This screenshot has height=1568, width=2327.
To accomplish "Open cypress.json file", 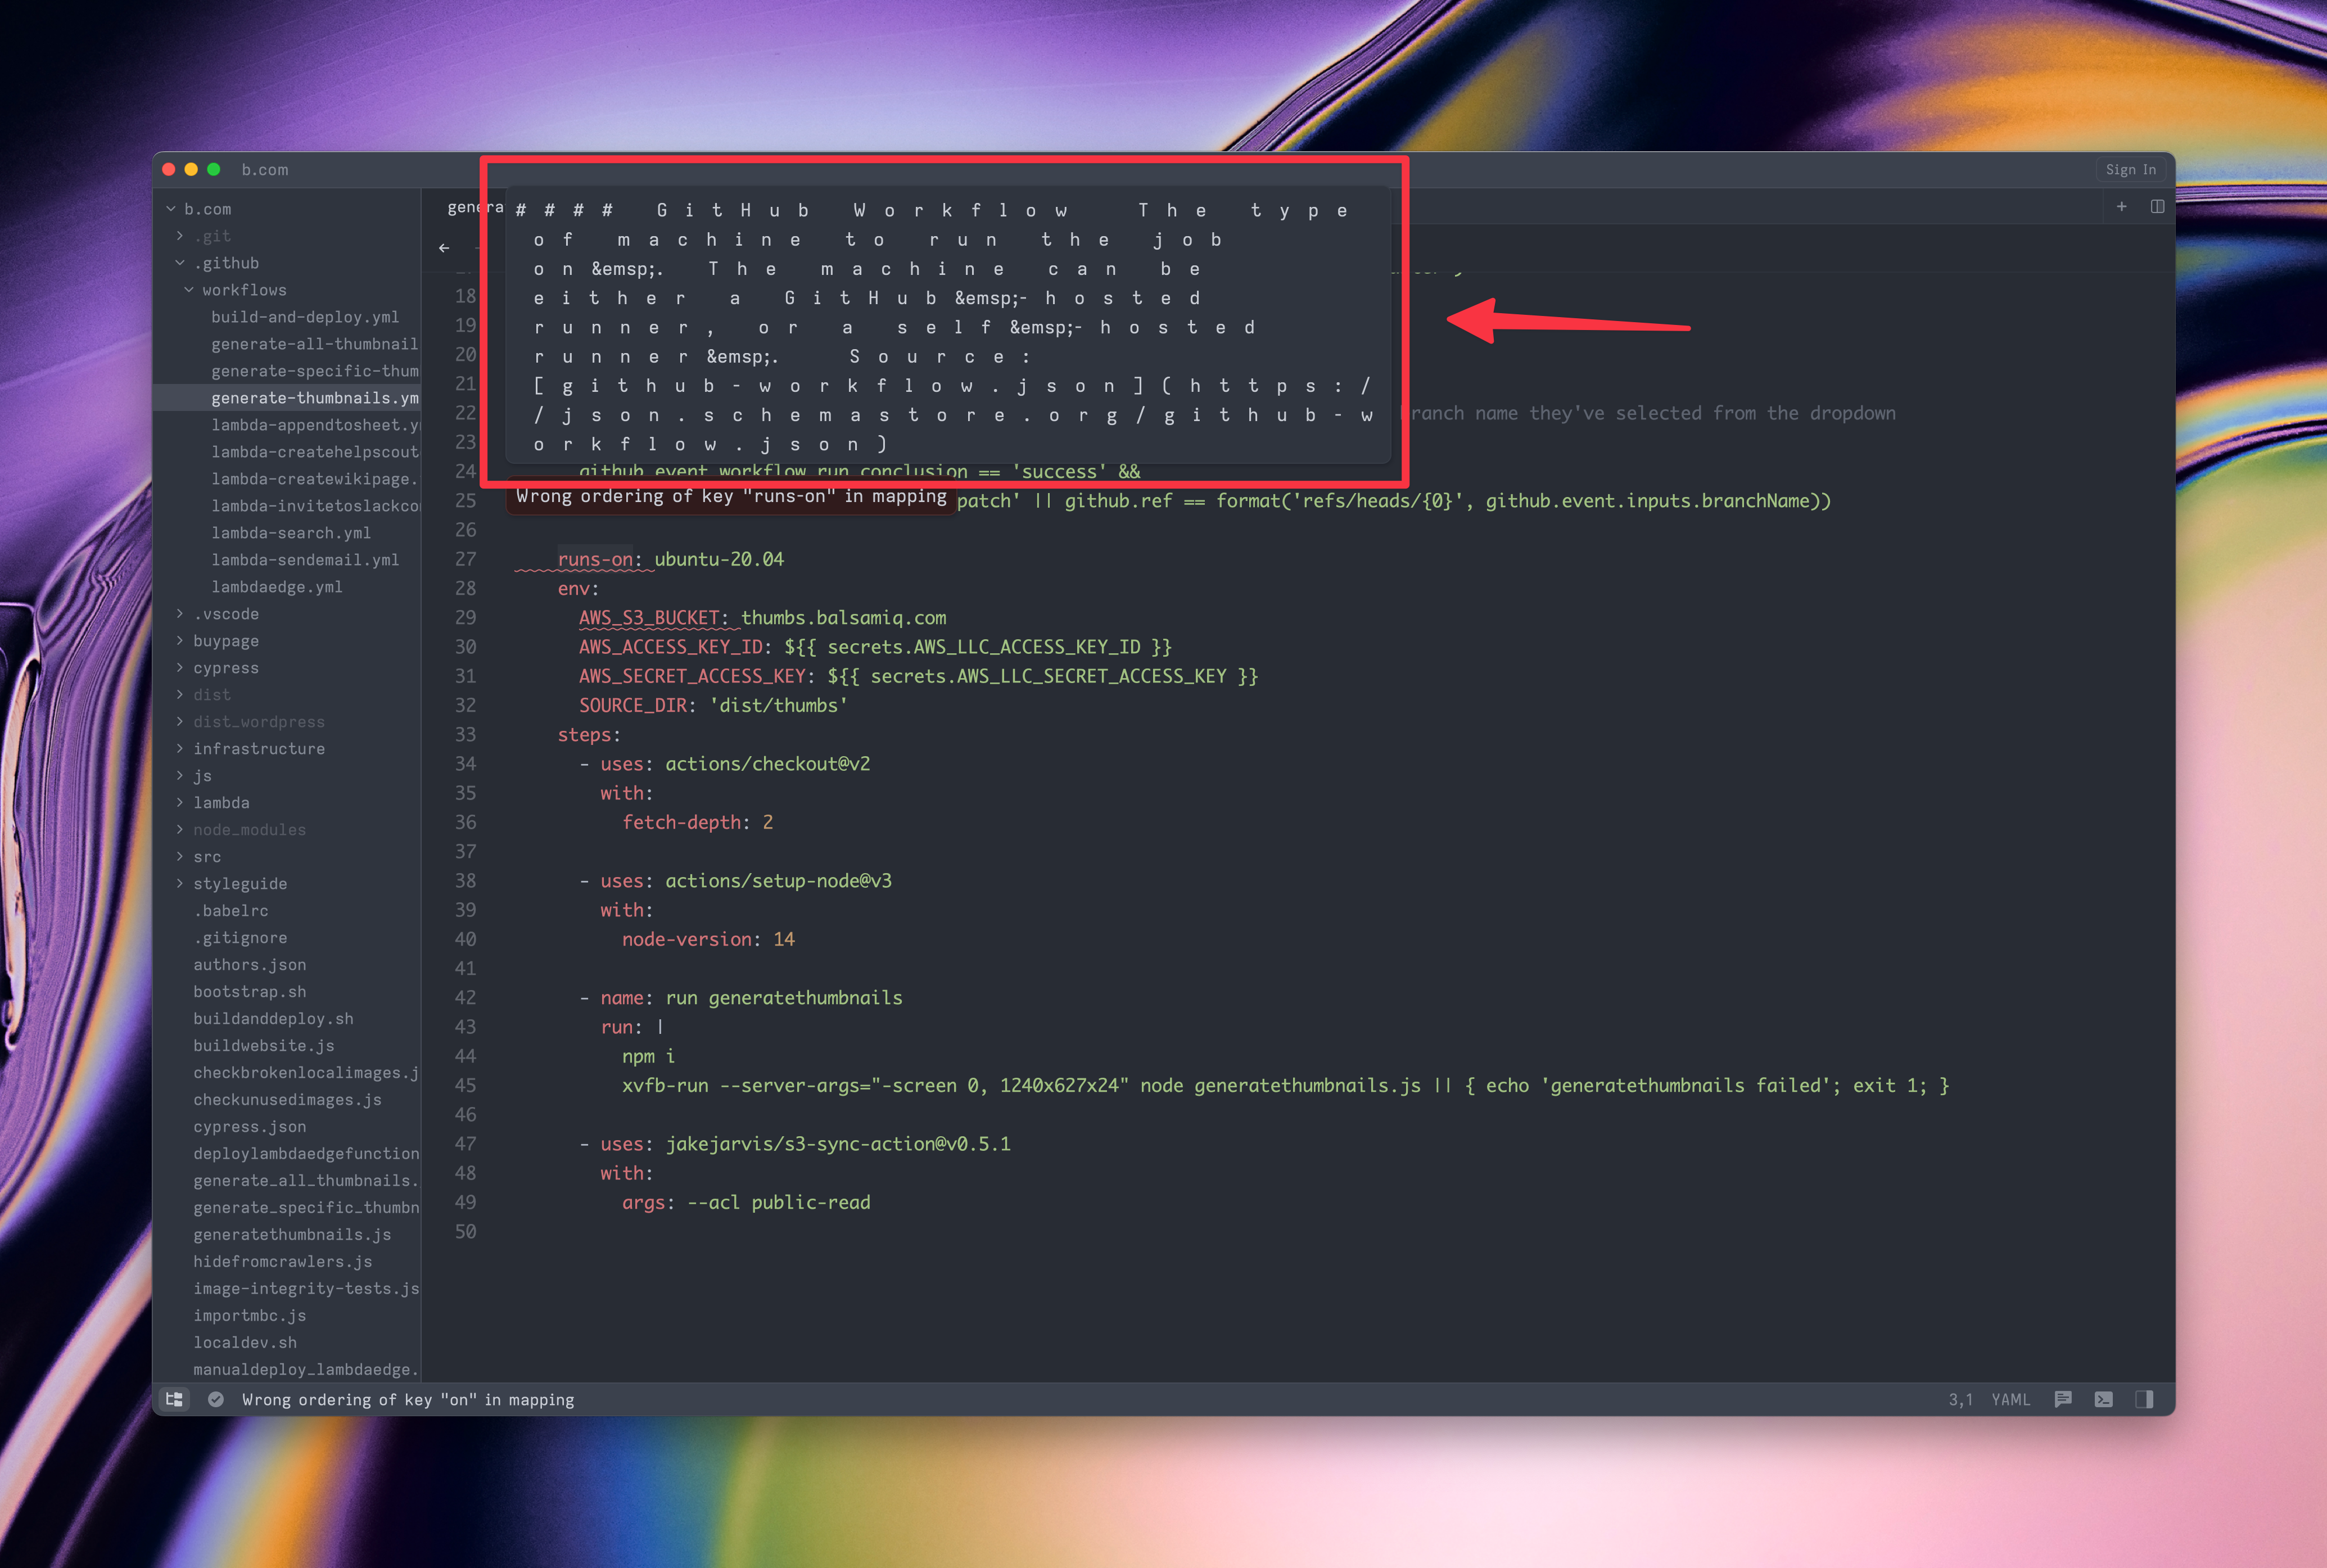I will (x=250, y=1127).
